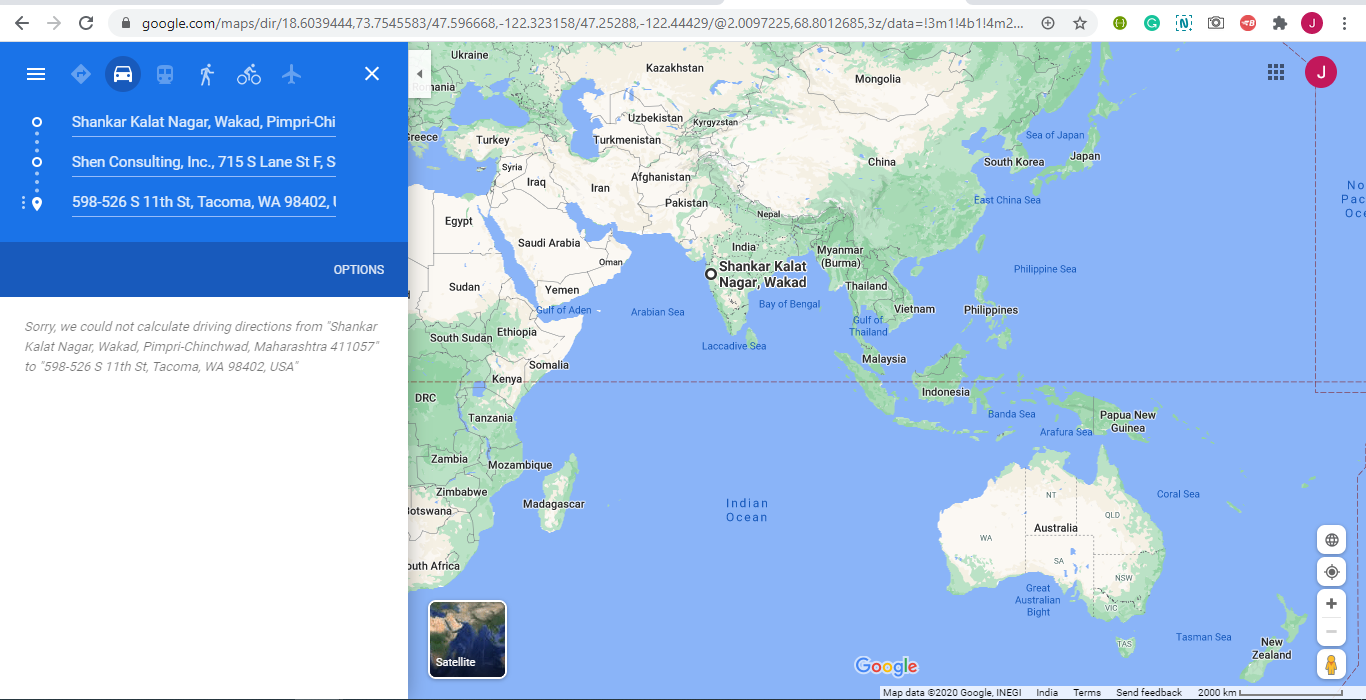The width and height of the screenshot is (1366, 700).
Task: Select best travel mode icon
Action: [x=81, y=74]
